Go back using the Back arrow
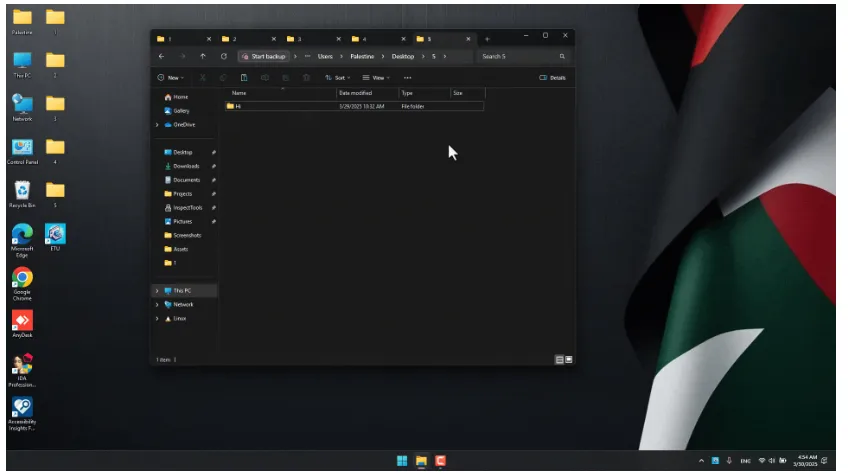 161,56
